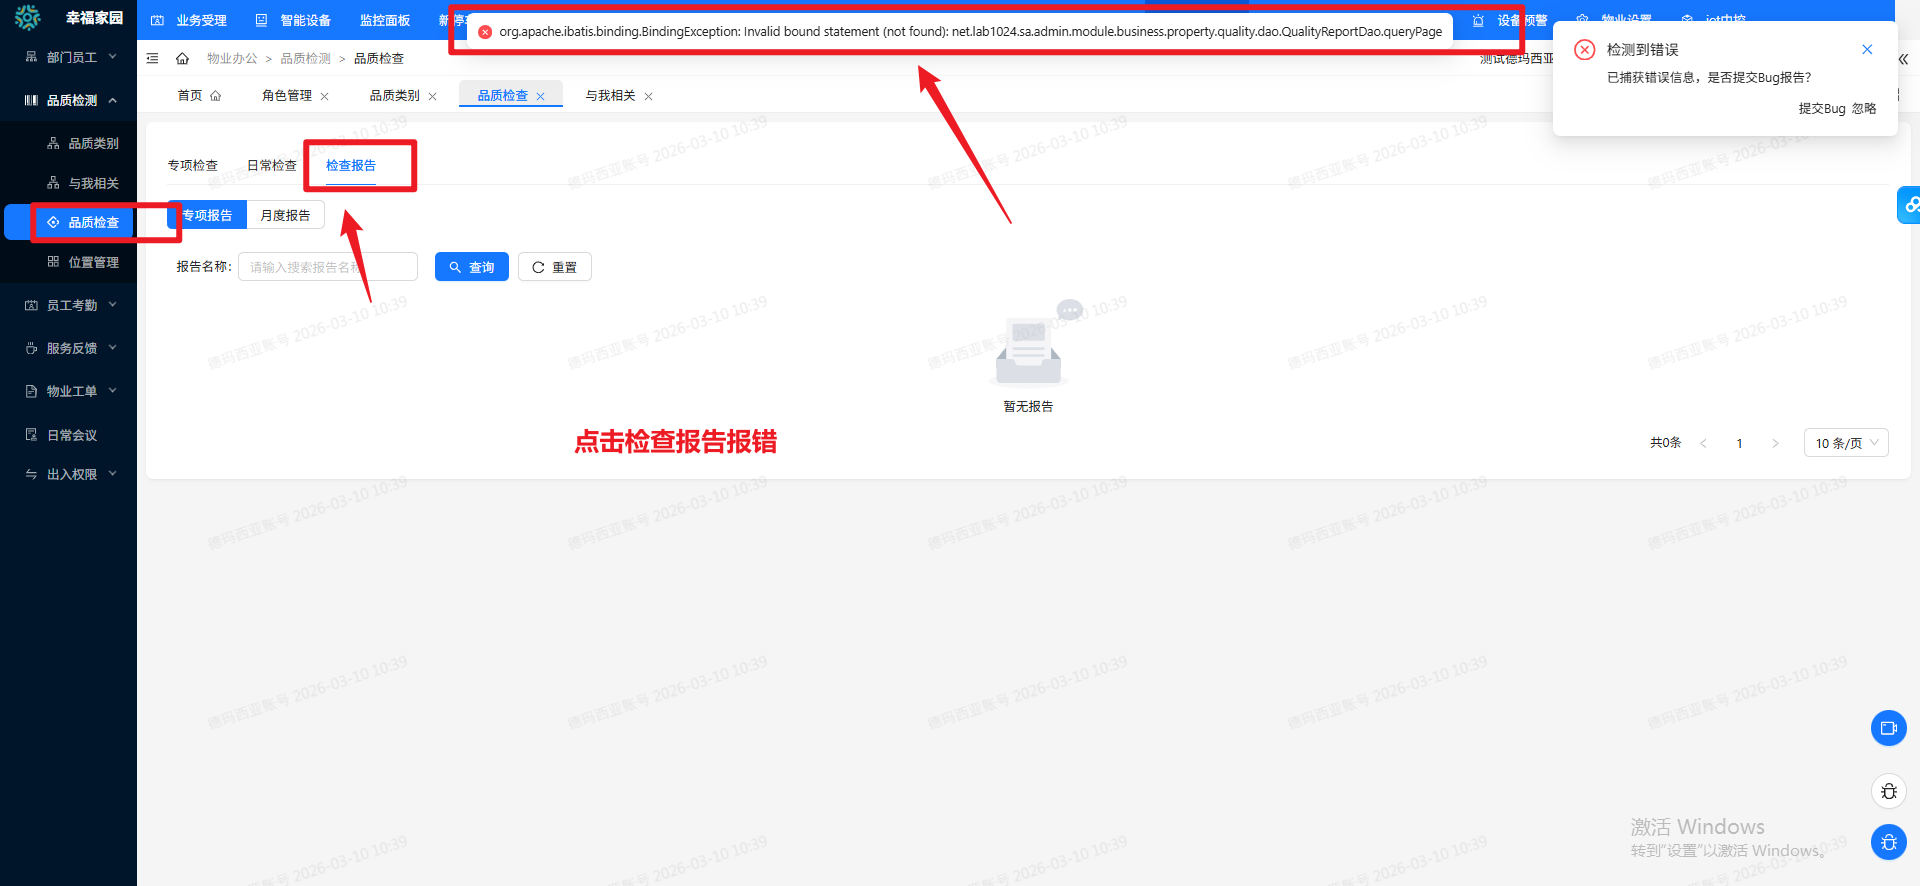
Task: Switch to 与我相关 page tab
Action: click(x=611, y=96)
